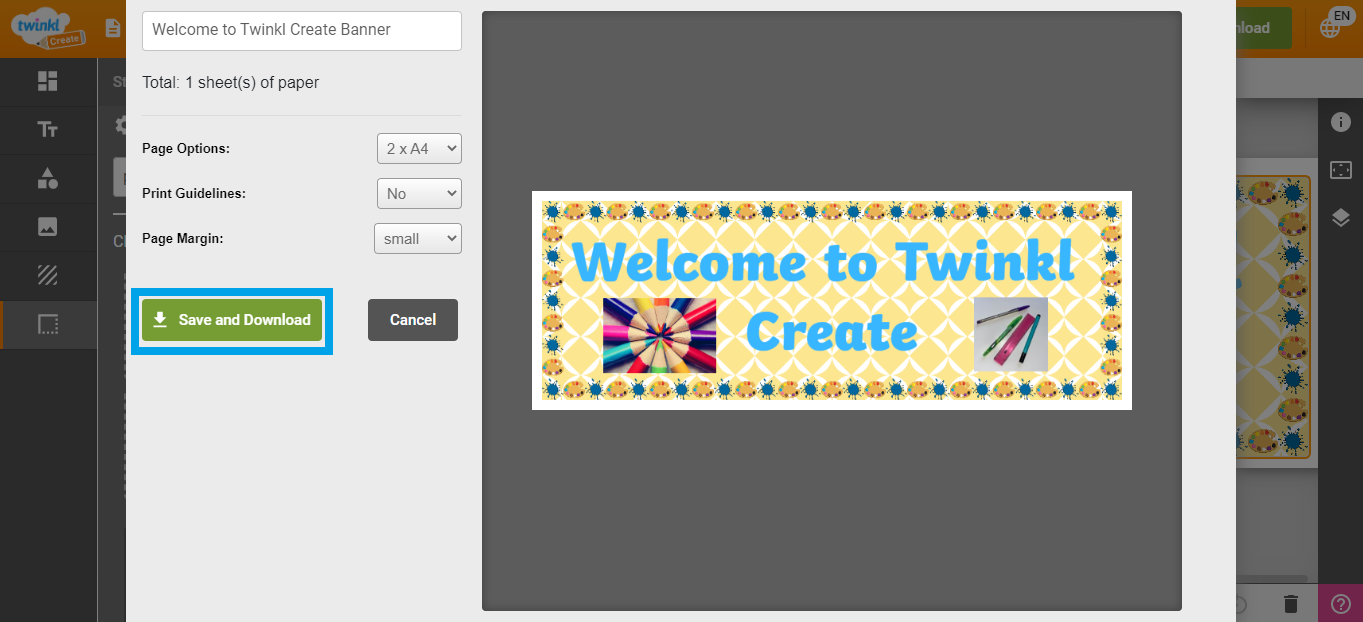Click the 'Total: 1 sheet(s) of paper' text
1363x622 pixels.
tap(231, 83)
